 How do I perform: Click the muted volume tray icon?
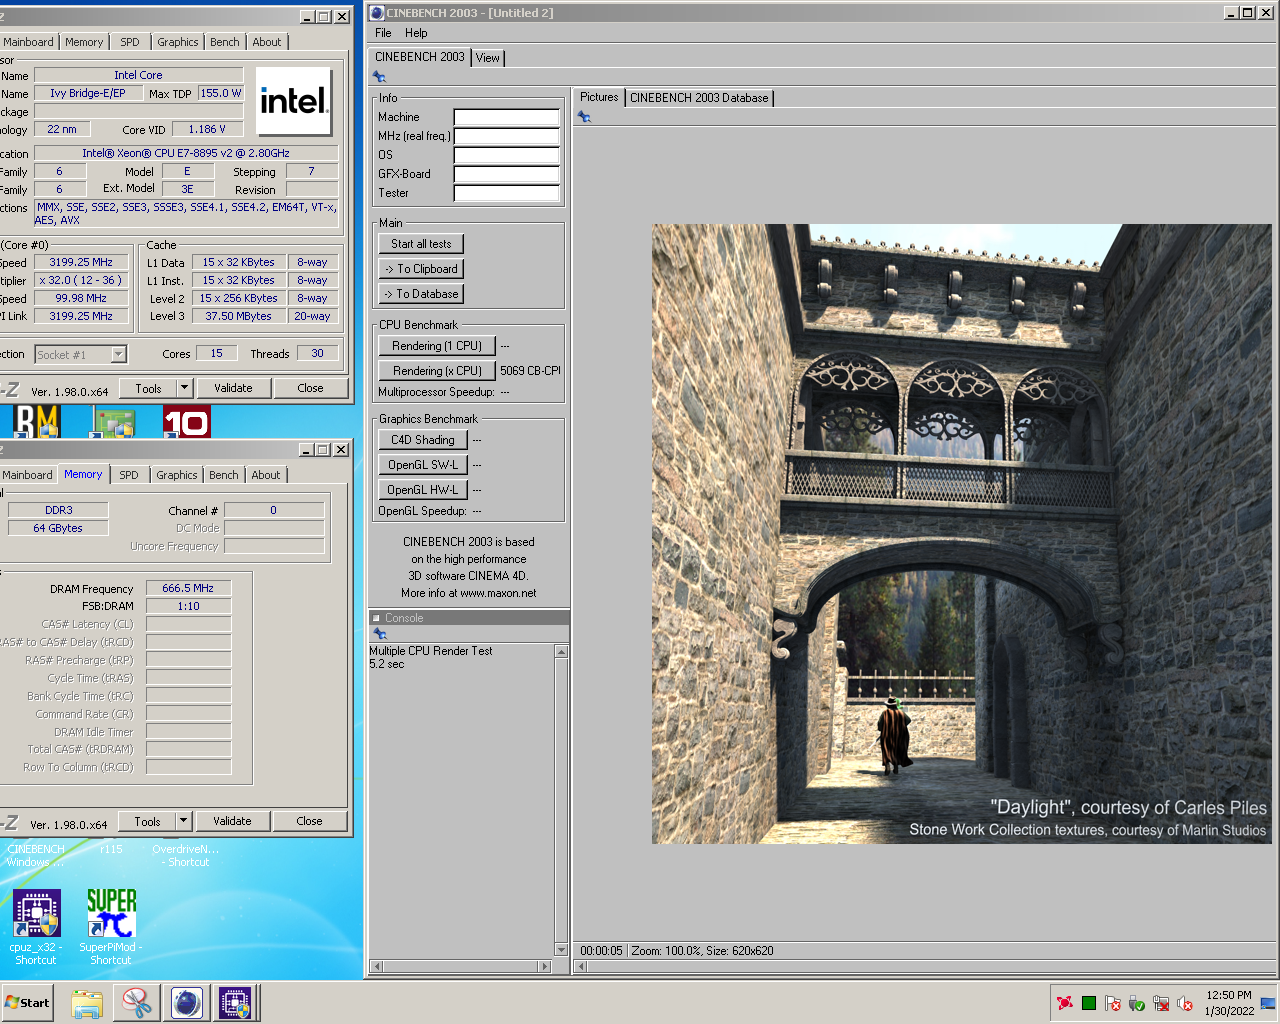point(1185,1003)
